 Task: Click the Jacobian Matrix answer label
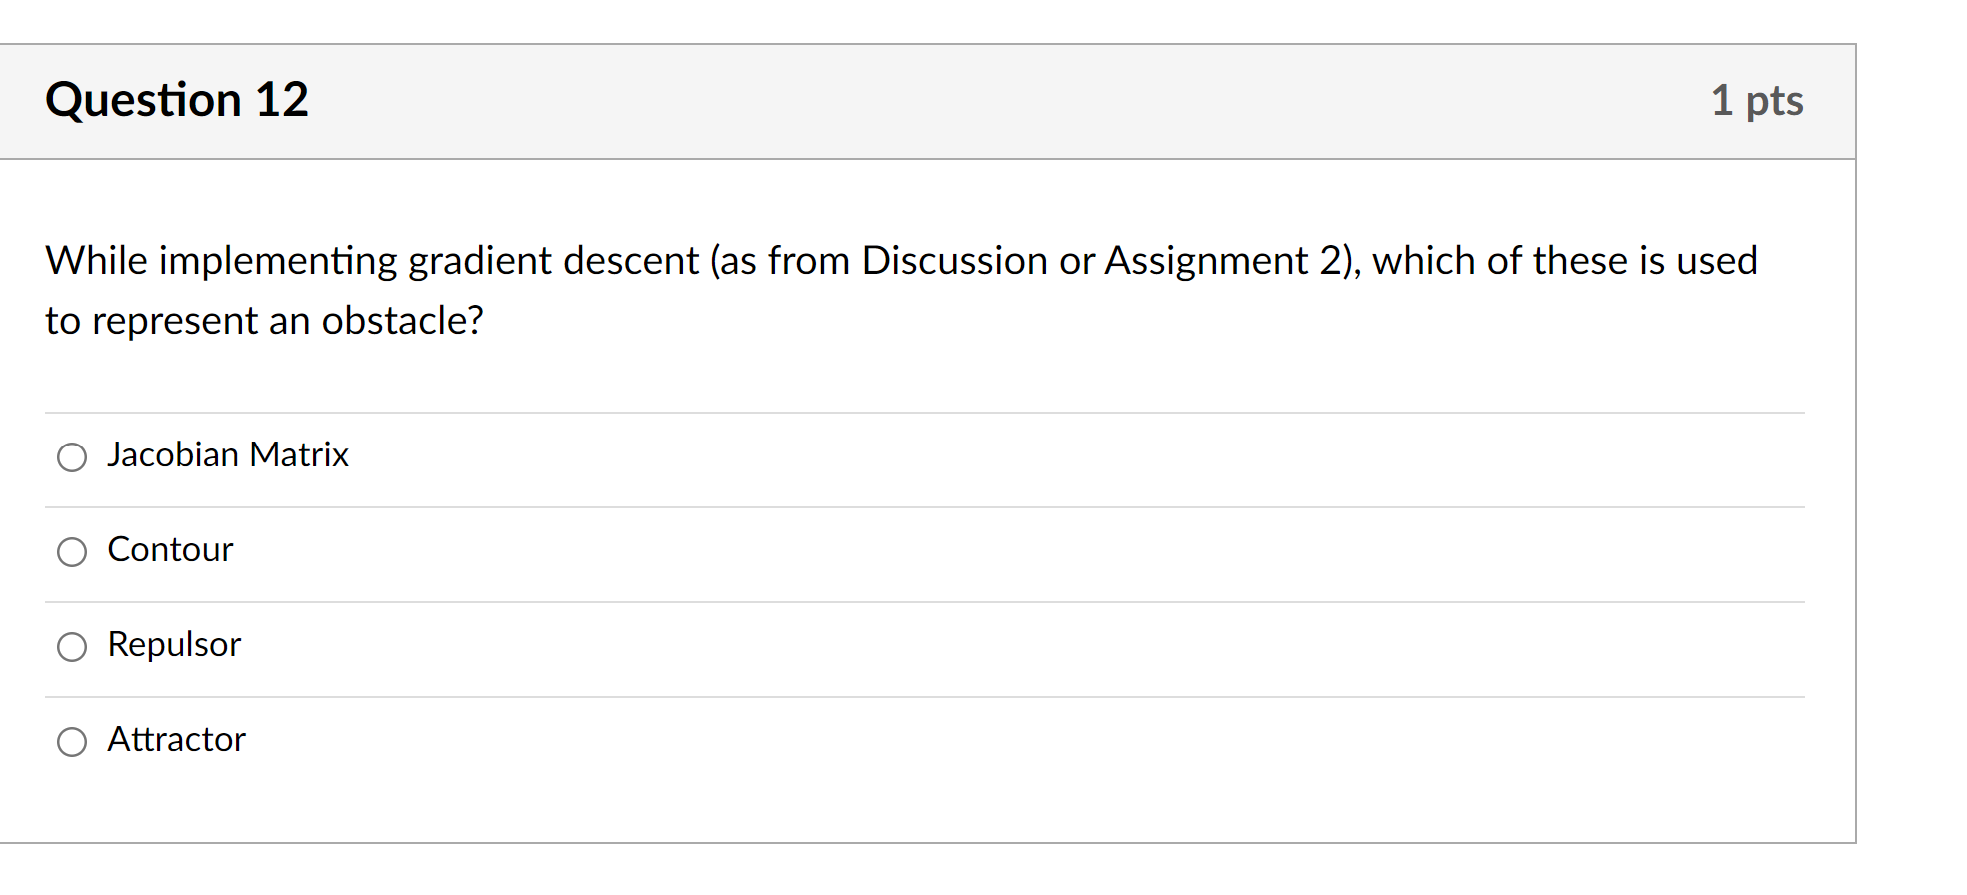[227, 455]
